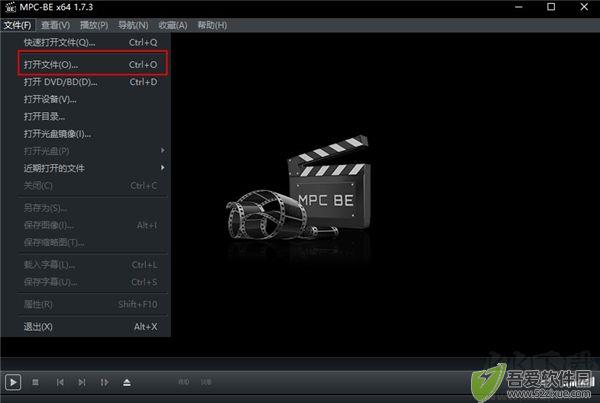This screenshot has width=600, height=403.
Task: Open the 收藏(A) menu
Action: (173, 25)
